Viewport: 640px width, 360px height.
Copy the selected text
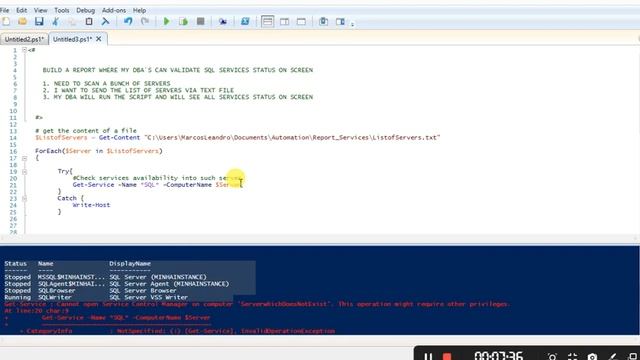pos(72,21)
